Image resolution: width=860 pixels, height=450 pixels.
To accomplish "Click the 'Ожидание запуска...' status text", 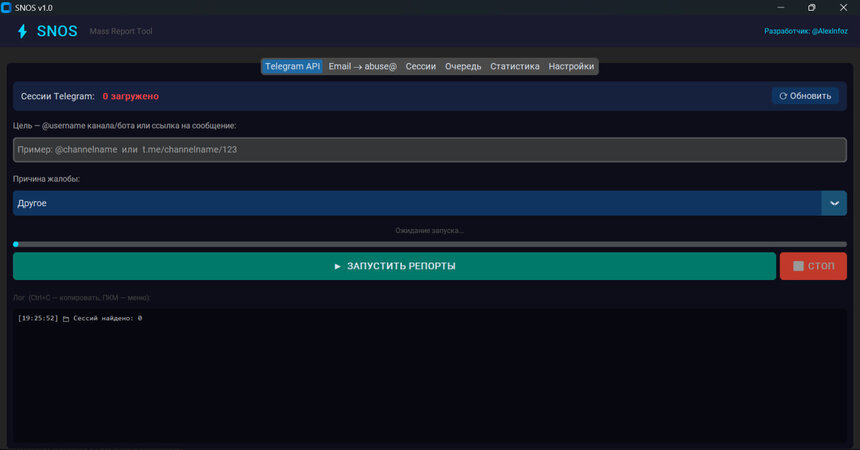I will click(429, 230).
